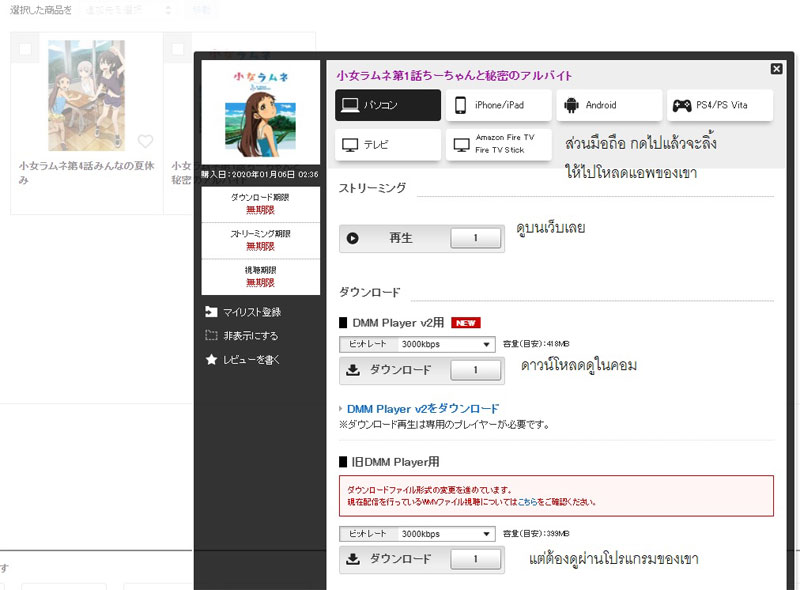
Task: Click the 再生 streaming play button
Action: 422,238
